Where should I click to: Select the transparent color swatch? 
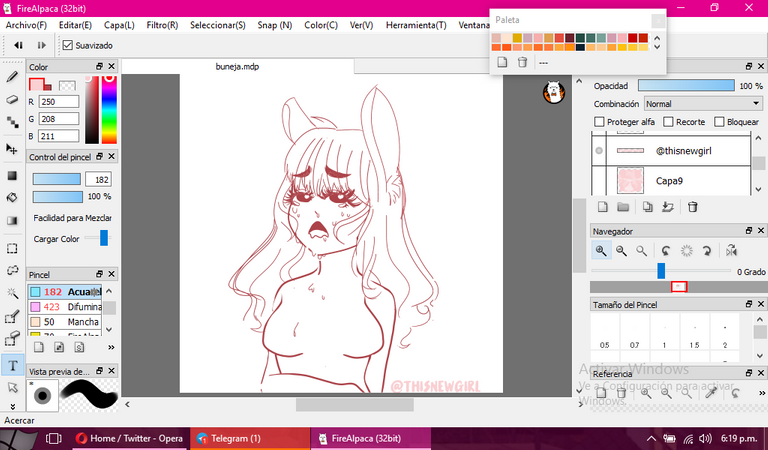(x=67, y=86)
